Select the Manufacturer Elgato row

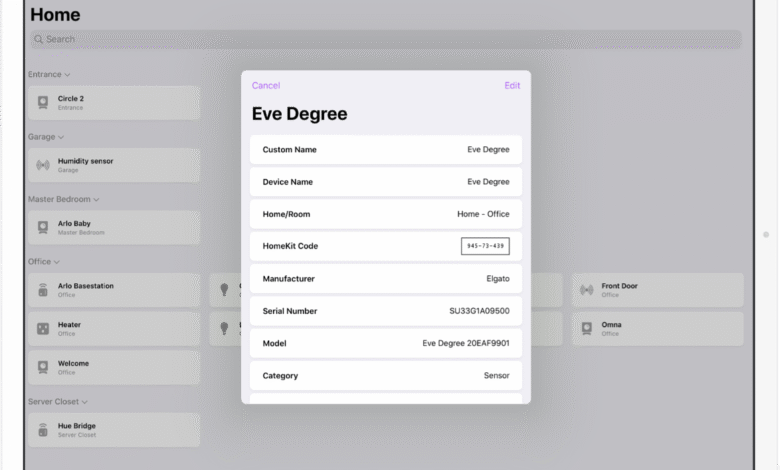386,279
